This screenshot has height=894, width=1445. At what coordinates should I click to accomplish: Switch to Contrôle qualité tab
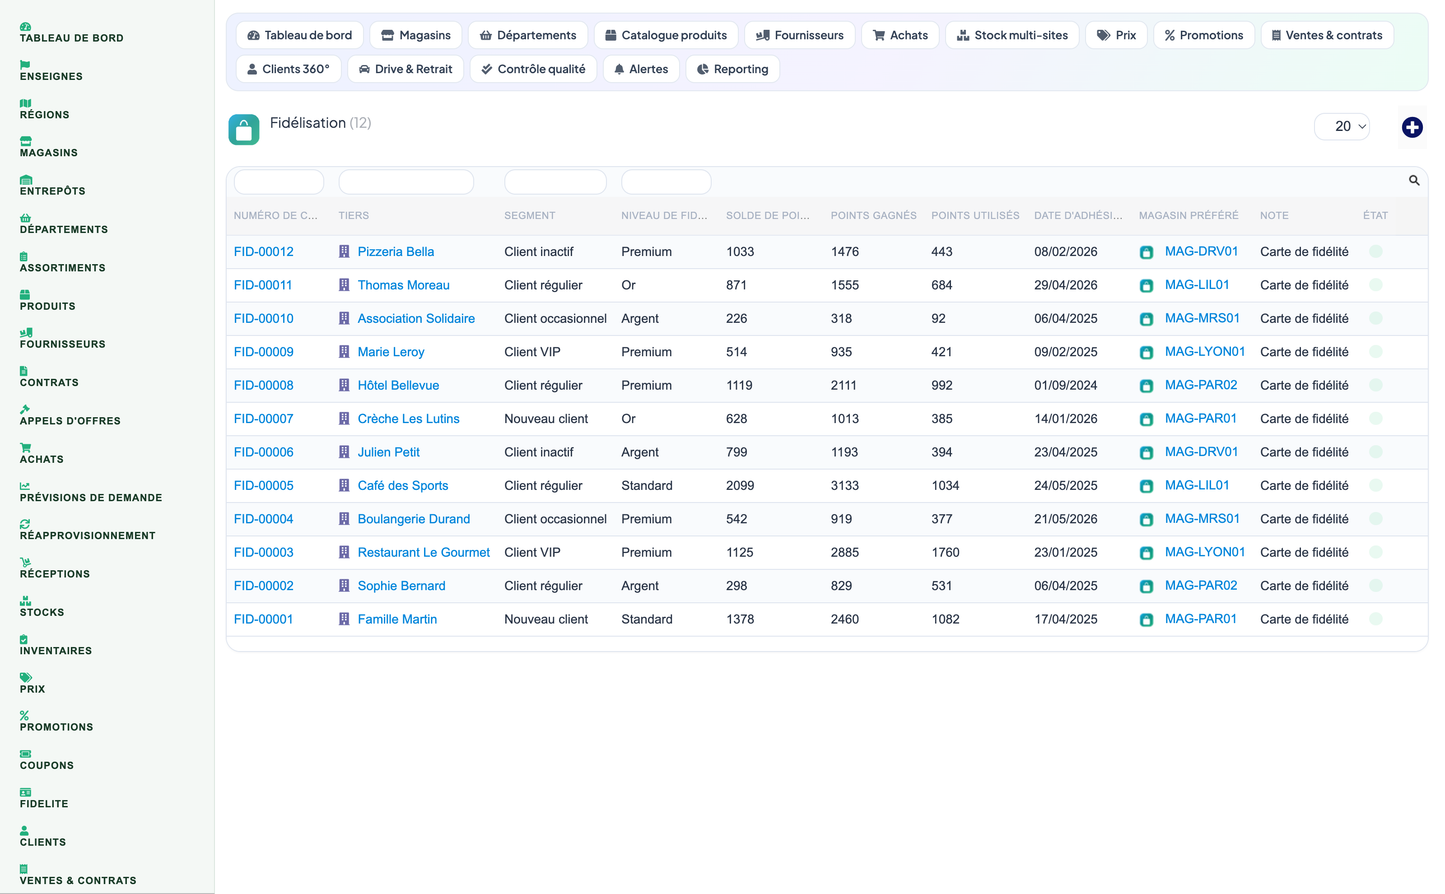[534, 69]
